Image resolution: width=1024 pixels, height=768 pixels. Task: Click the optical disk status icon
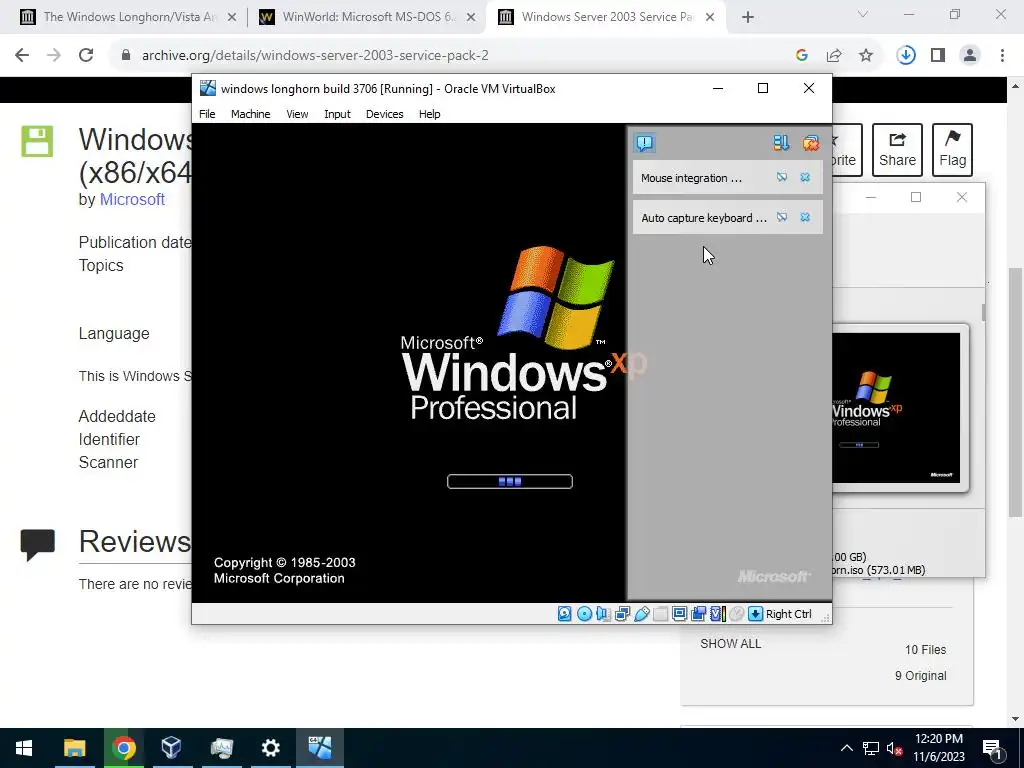click(x=584, y=614)
